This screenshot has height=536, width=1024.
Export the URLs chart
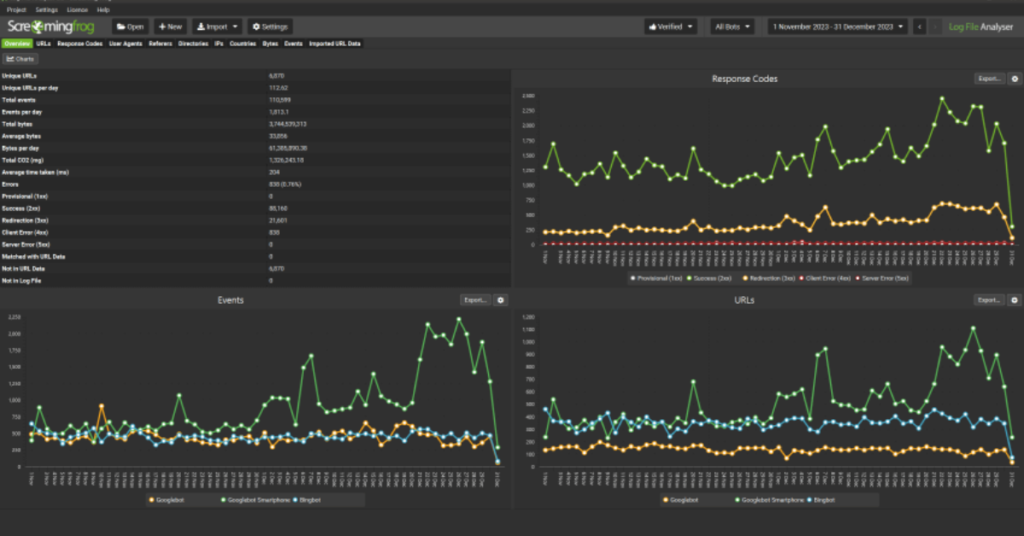click(x=989, y=300)
